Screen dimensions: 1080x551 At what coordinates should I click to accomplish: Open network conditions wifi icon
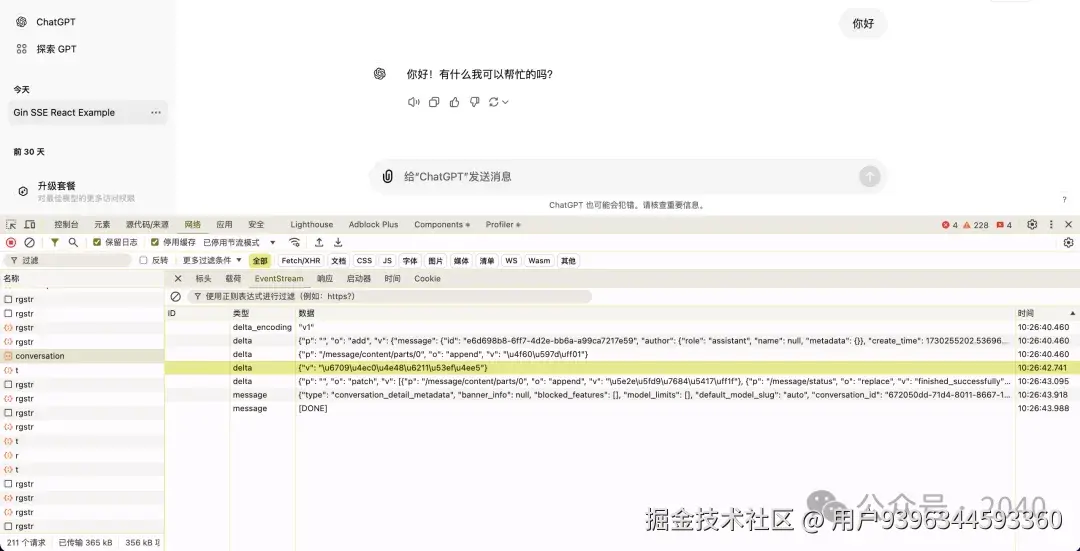pos(294,242)
